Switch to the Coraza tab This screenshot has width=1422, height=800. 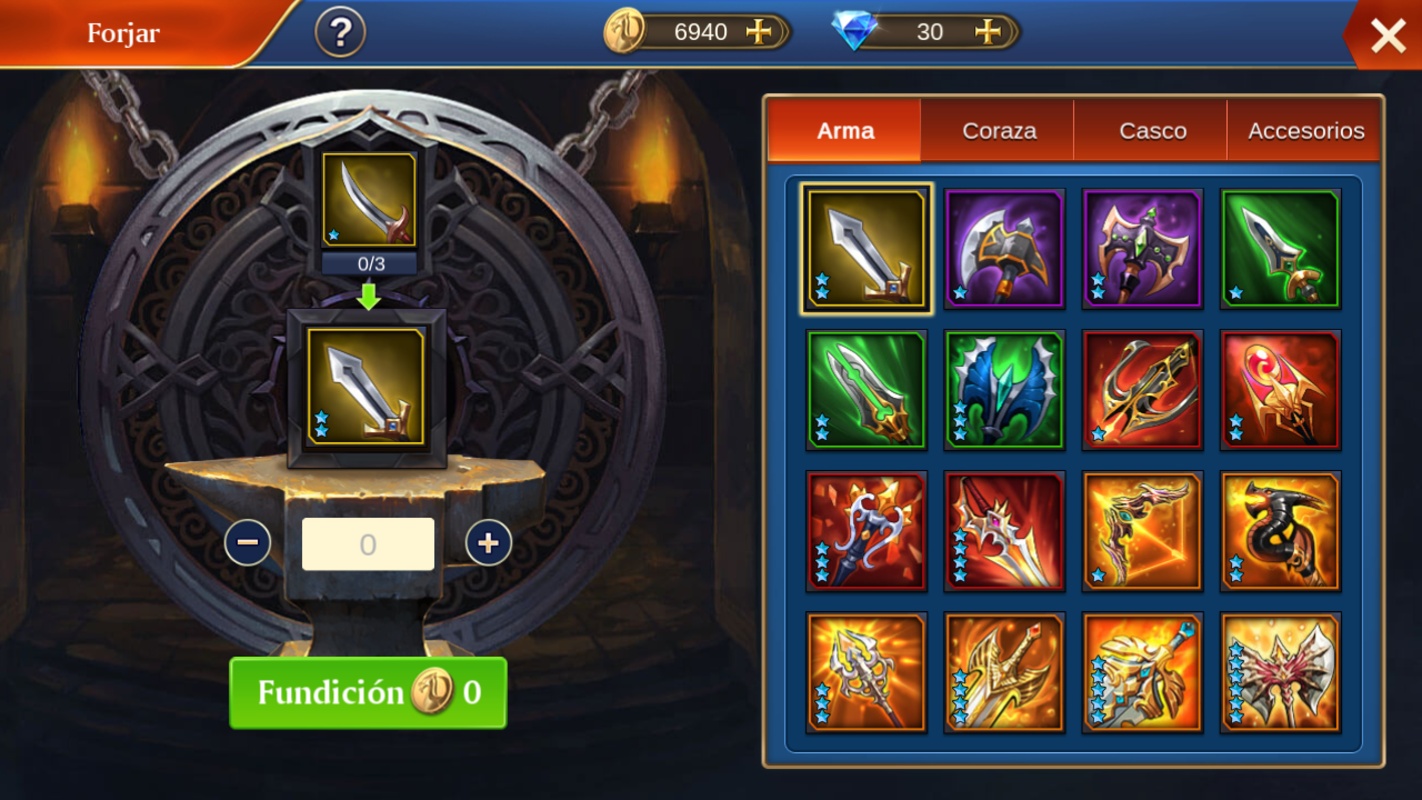[999, 130]
